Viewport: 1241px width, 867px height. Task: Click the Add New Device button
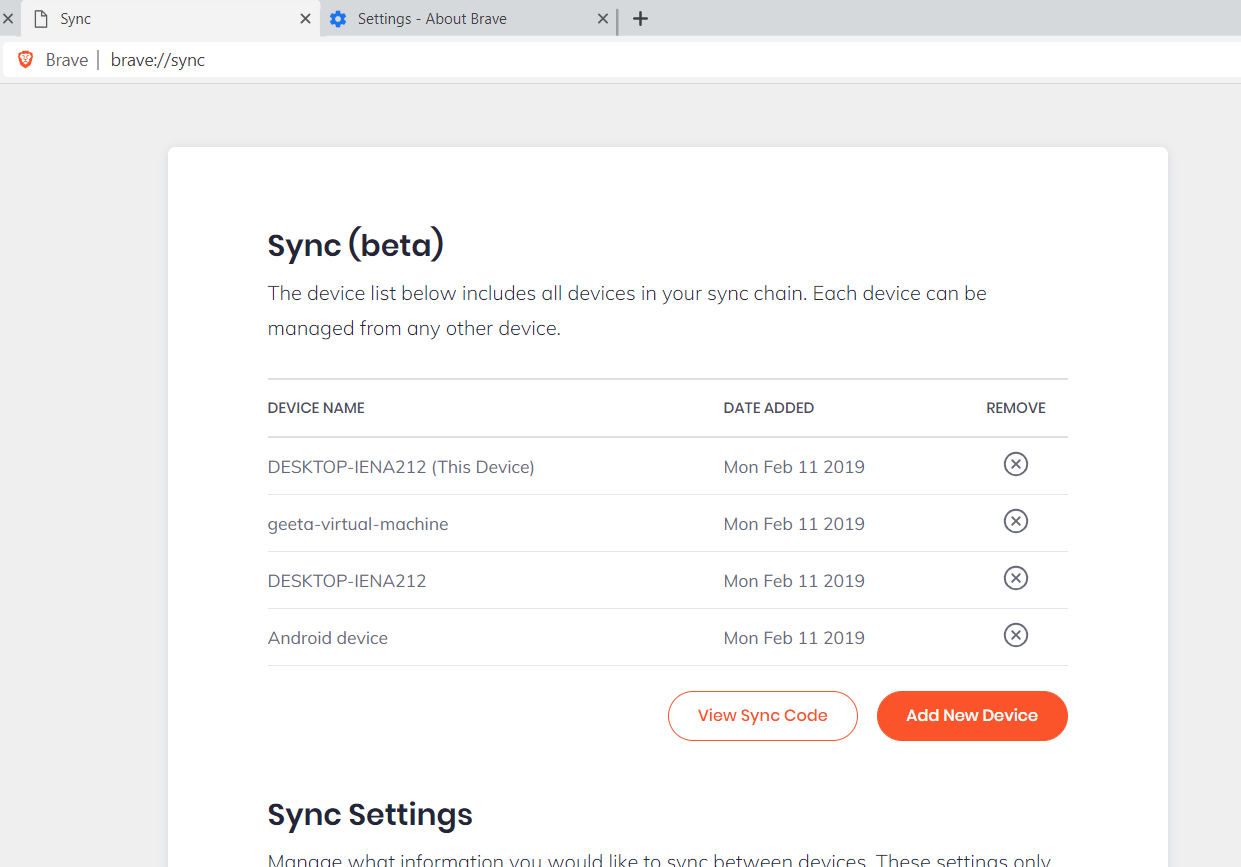tap(972, 716)
